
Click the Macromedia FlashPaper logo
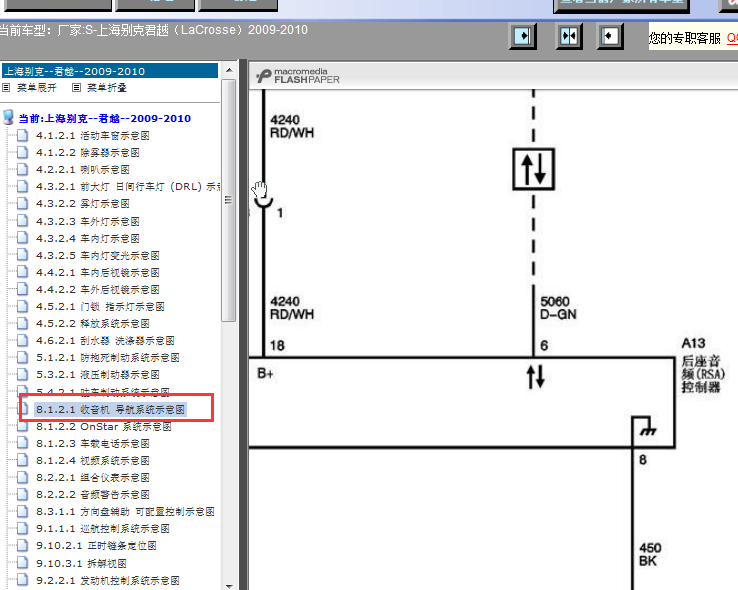click(x=298, y=76)
